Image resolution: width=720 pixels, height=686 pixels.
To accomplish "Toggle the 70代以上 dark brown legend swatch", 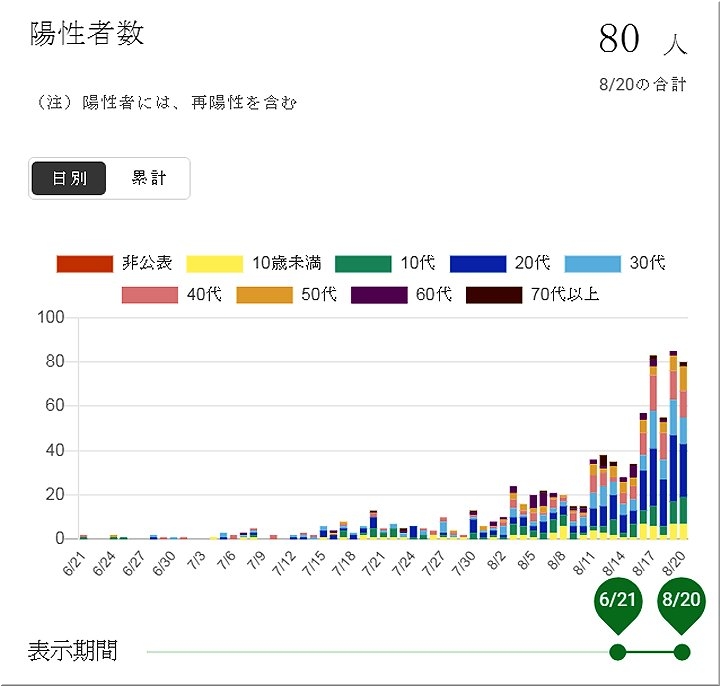I will click(493, 294).
